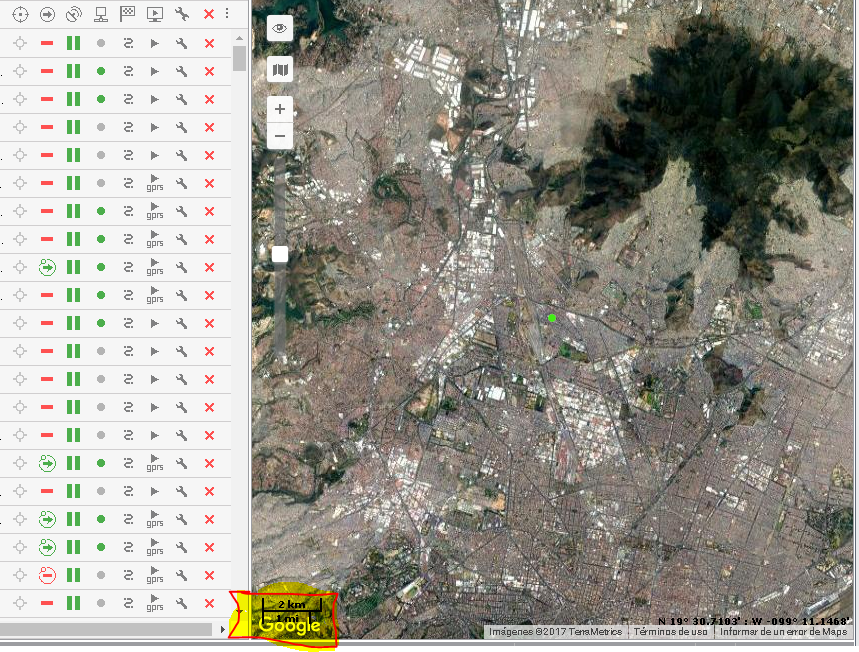This screenshot has height=652, width=859.
Task: Click the red X icon in the header row
Action: click(x=208, y=14)
